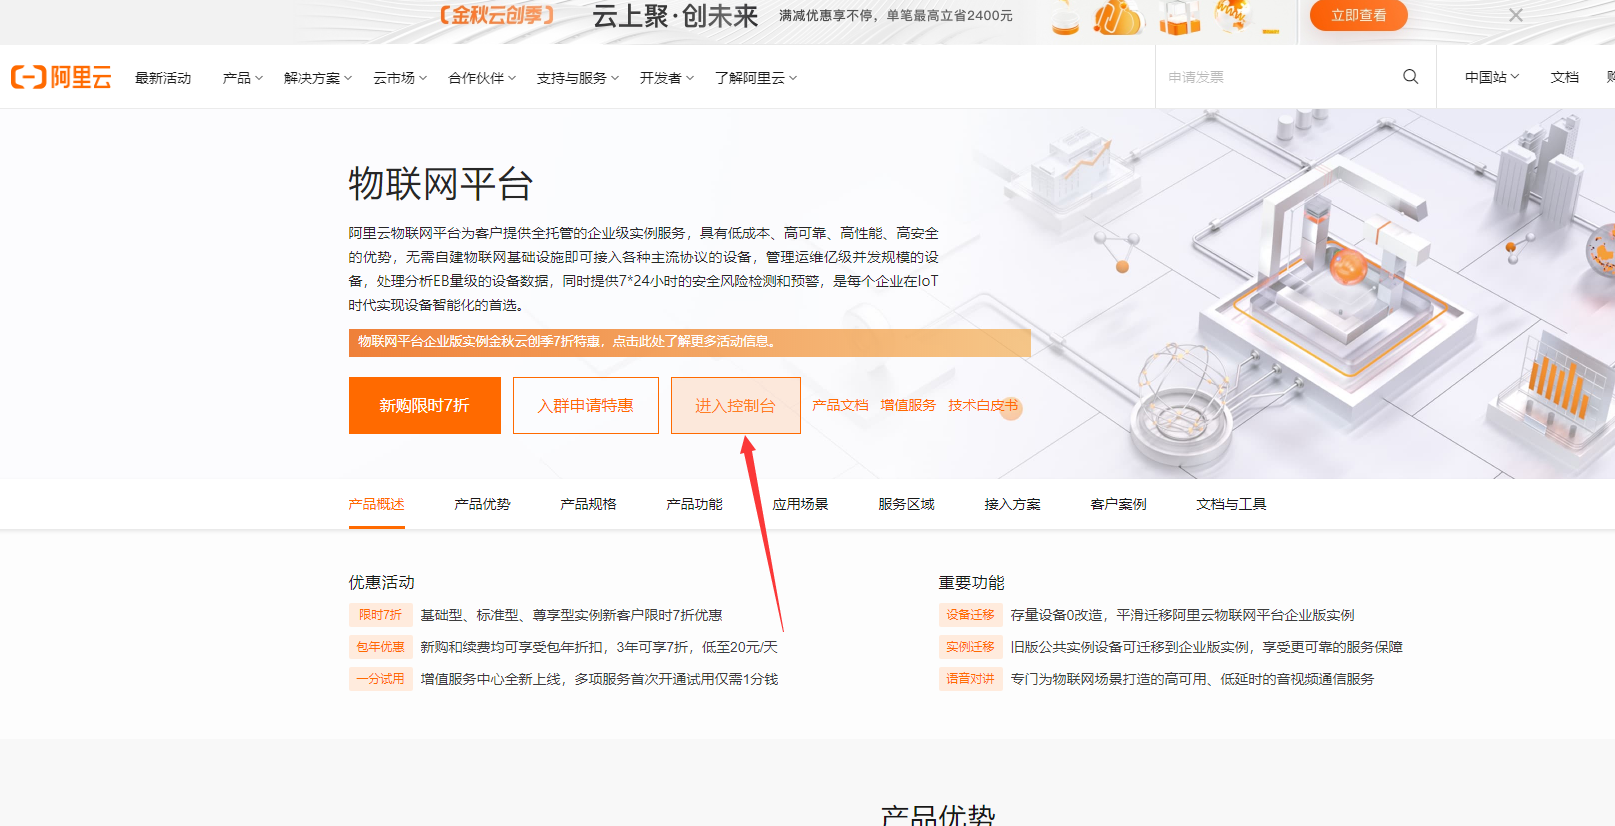Open 旧版公共实例设备可迁移 text
Image resolution: width=1615 pixels, height=826 pixels.
click(1207, 647)
